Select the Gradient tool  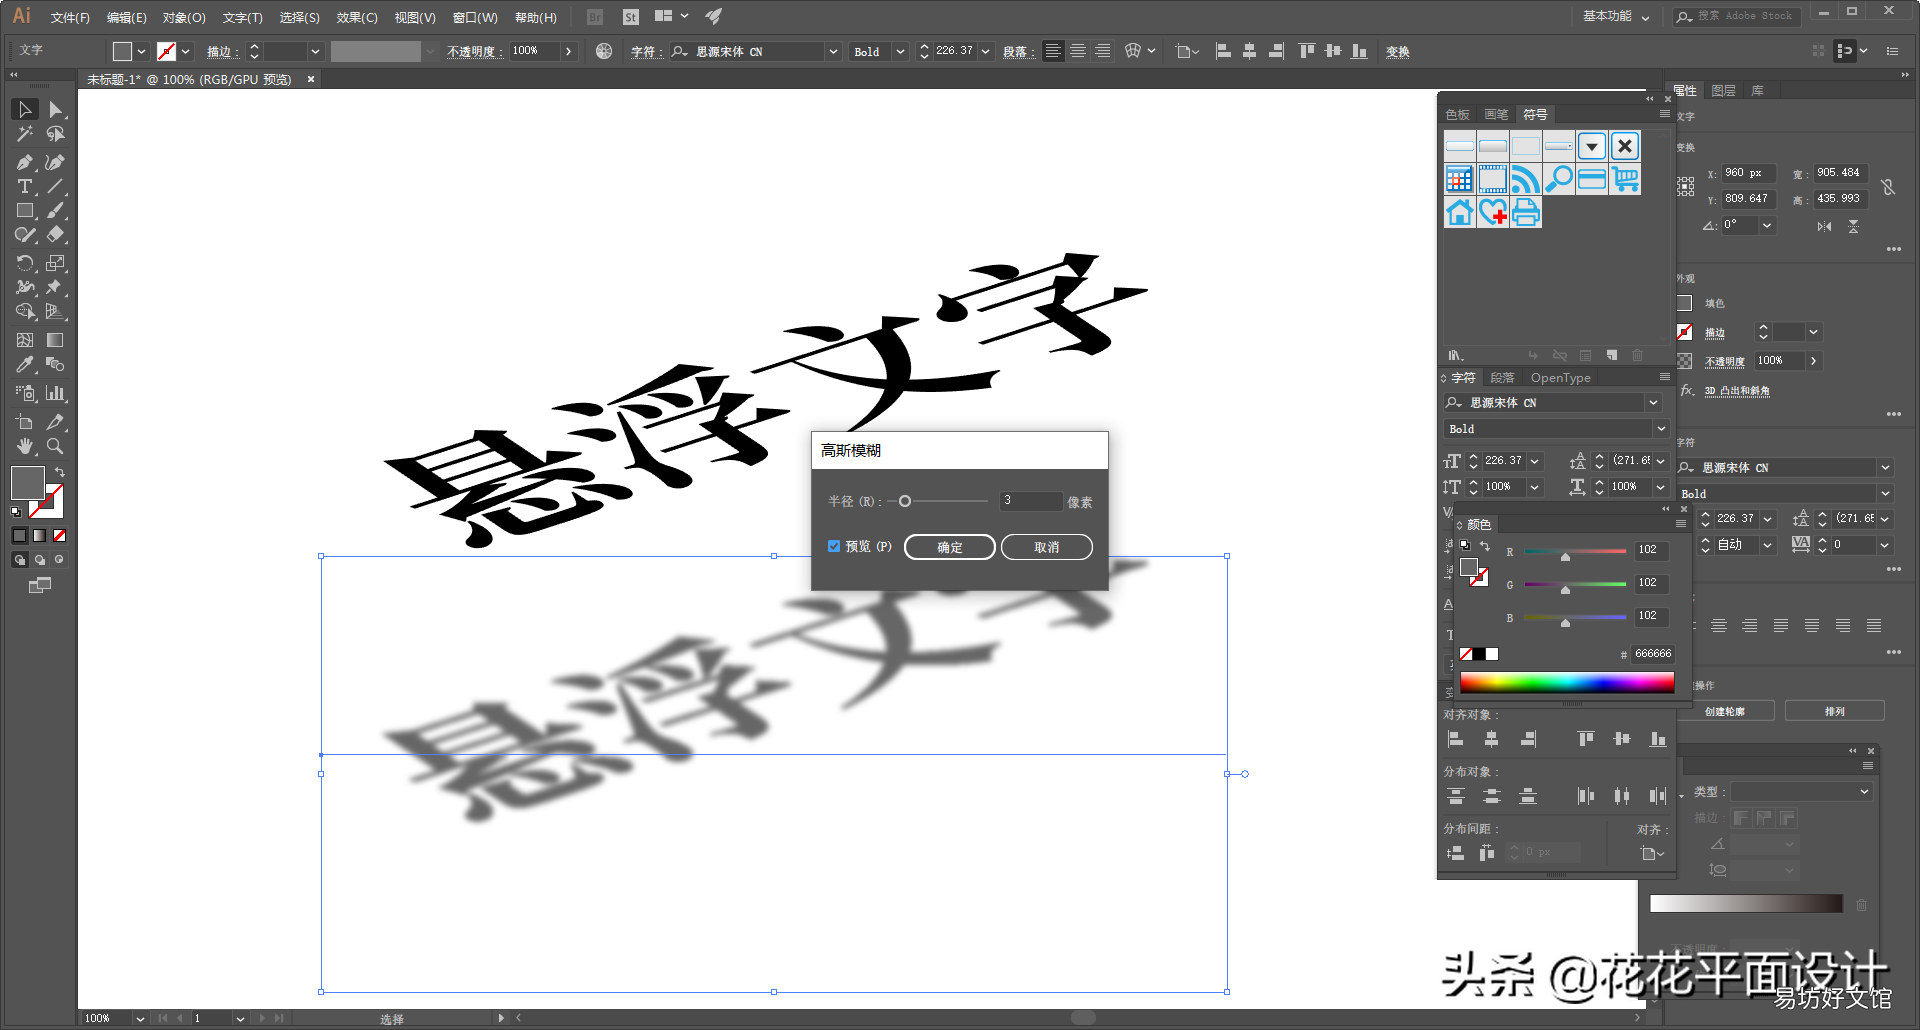(x=56, y=340)
